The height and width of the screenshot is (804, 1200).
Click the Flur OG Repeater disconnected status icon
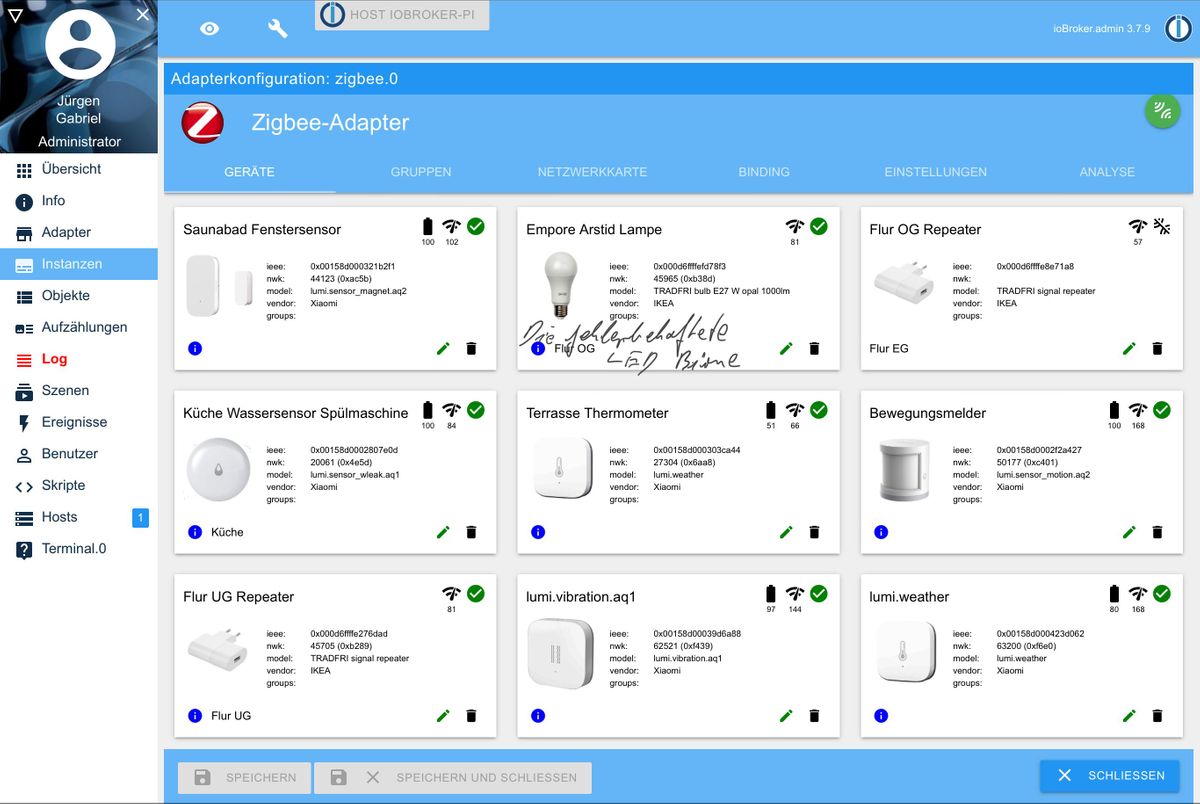(1162, 227)
